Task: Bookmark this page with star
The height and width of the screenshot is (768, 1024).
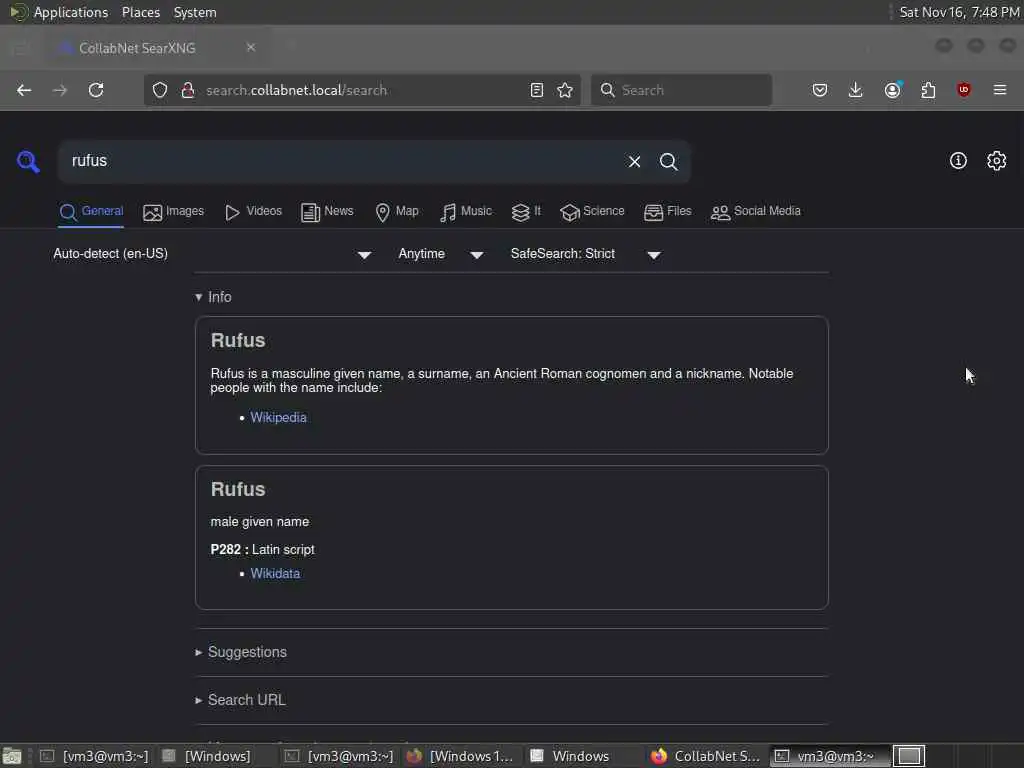Action: [x=566, y=90]
